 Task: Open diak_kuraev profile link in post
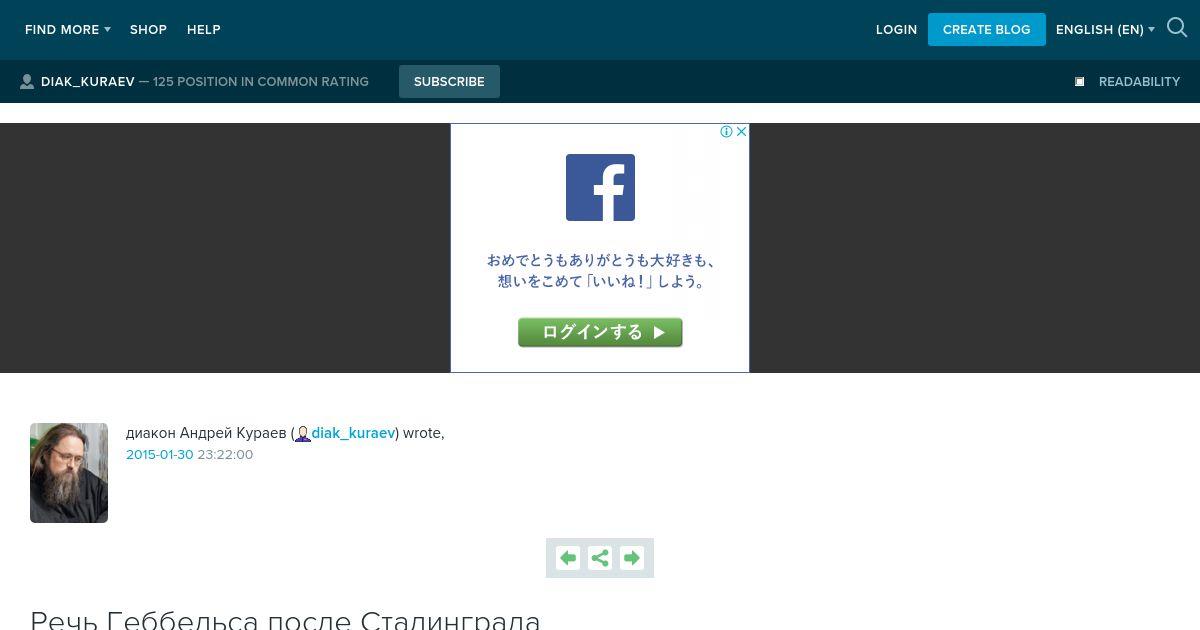click(353, 433)
